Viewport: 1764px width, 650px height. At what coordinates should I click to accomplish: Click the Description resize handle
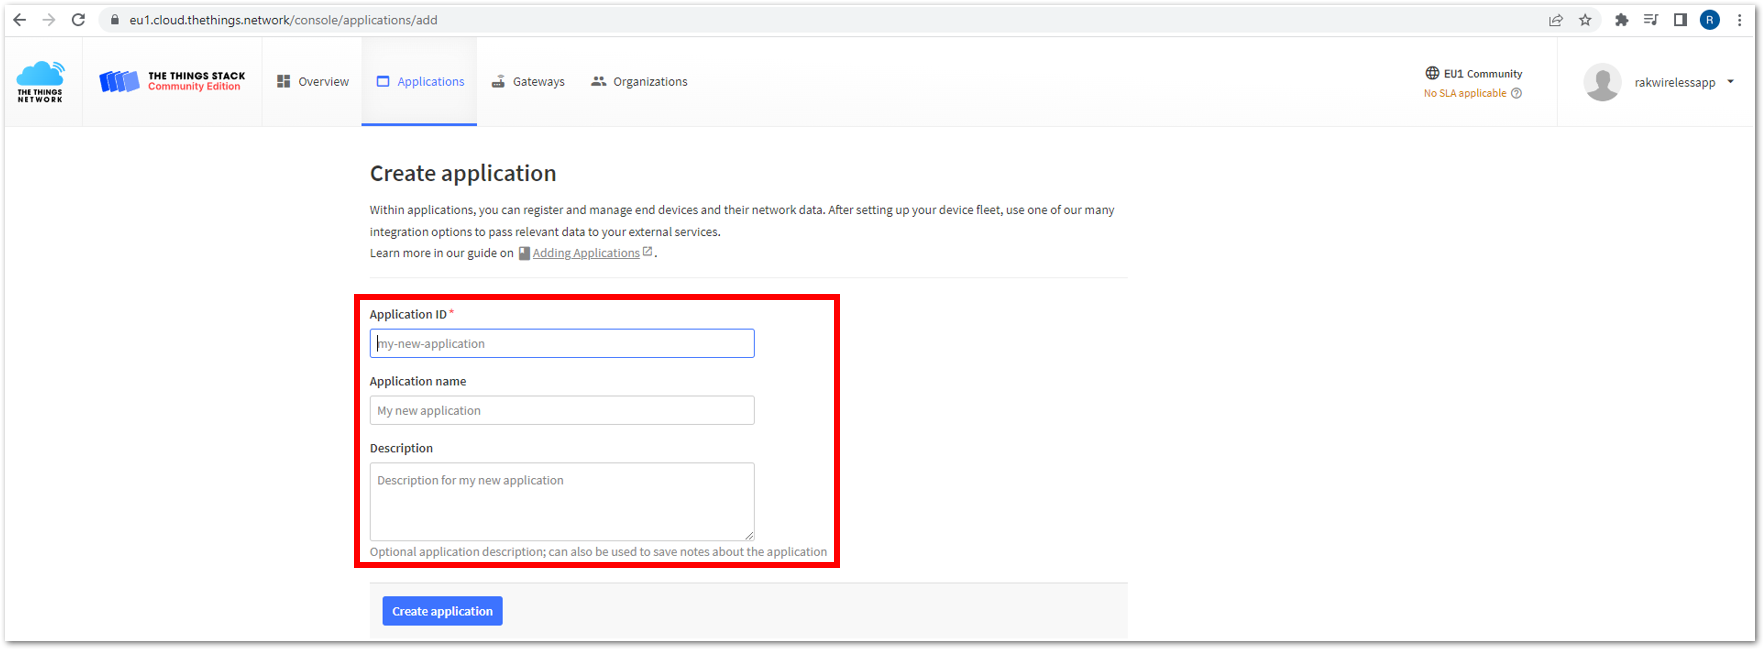tap(749, 536)
